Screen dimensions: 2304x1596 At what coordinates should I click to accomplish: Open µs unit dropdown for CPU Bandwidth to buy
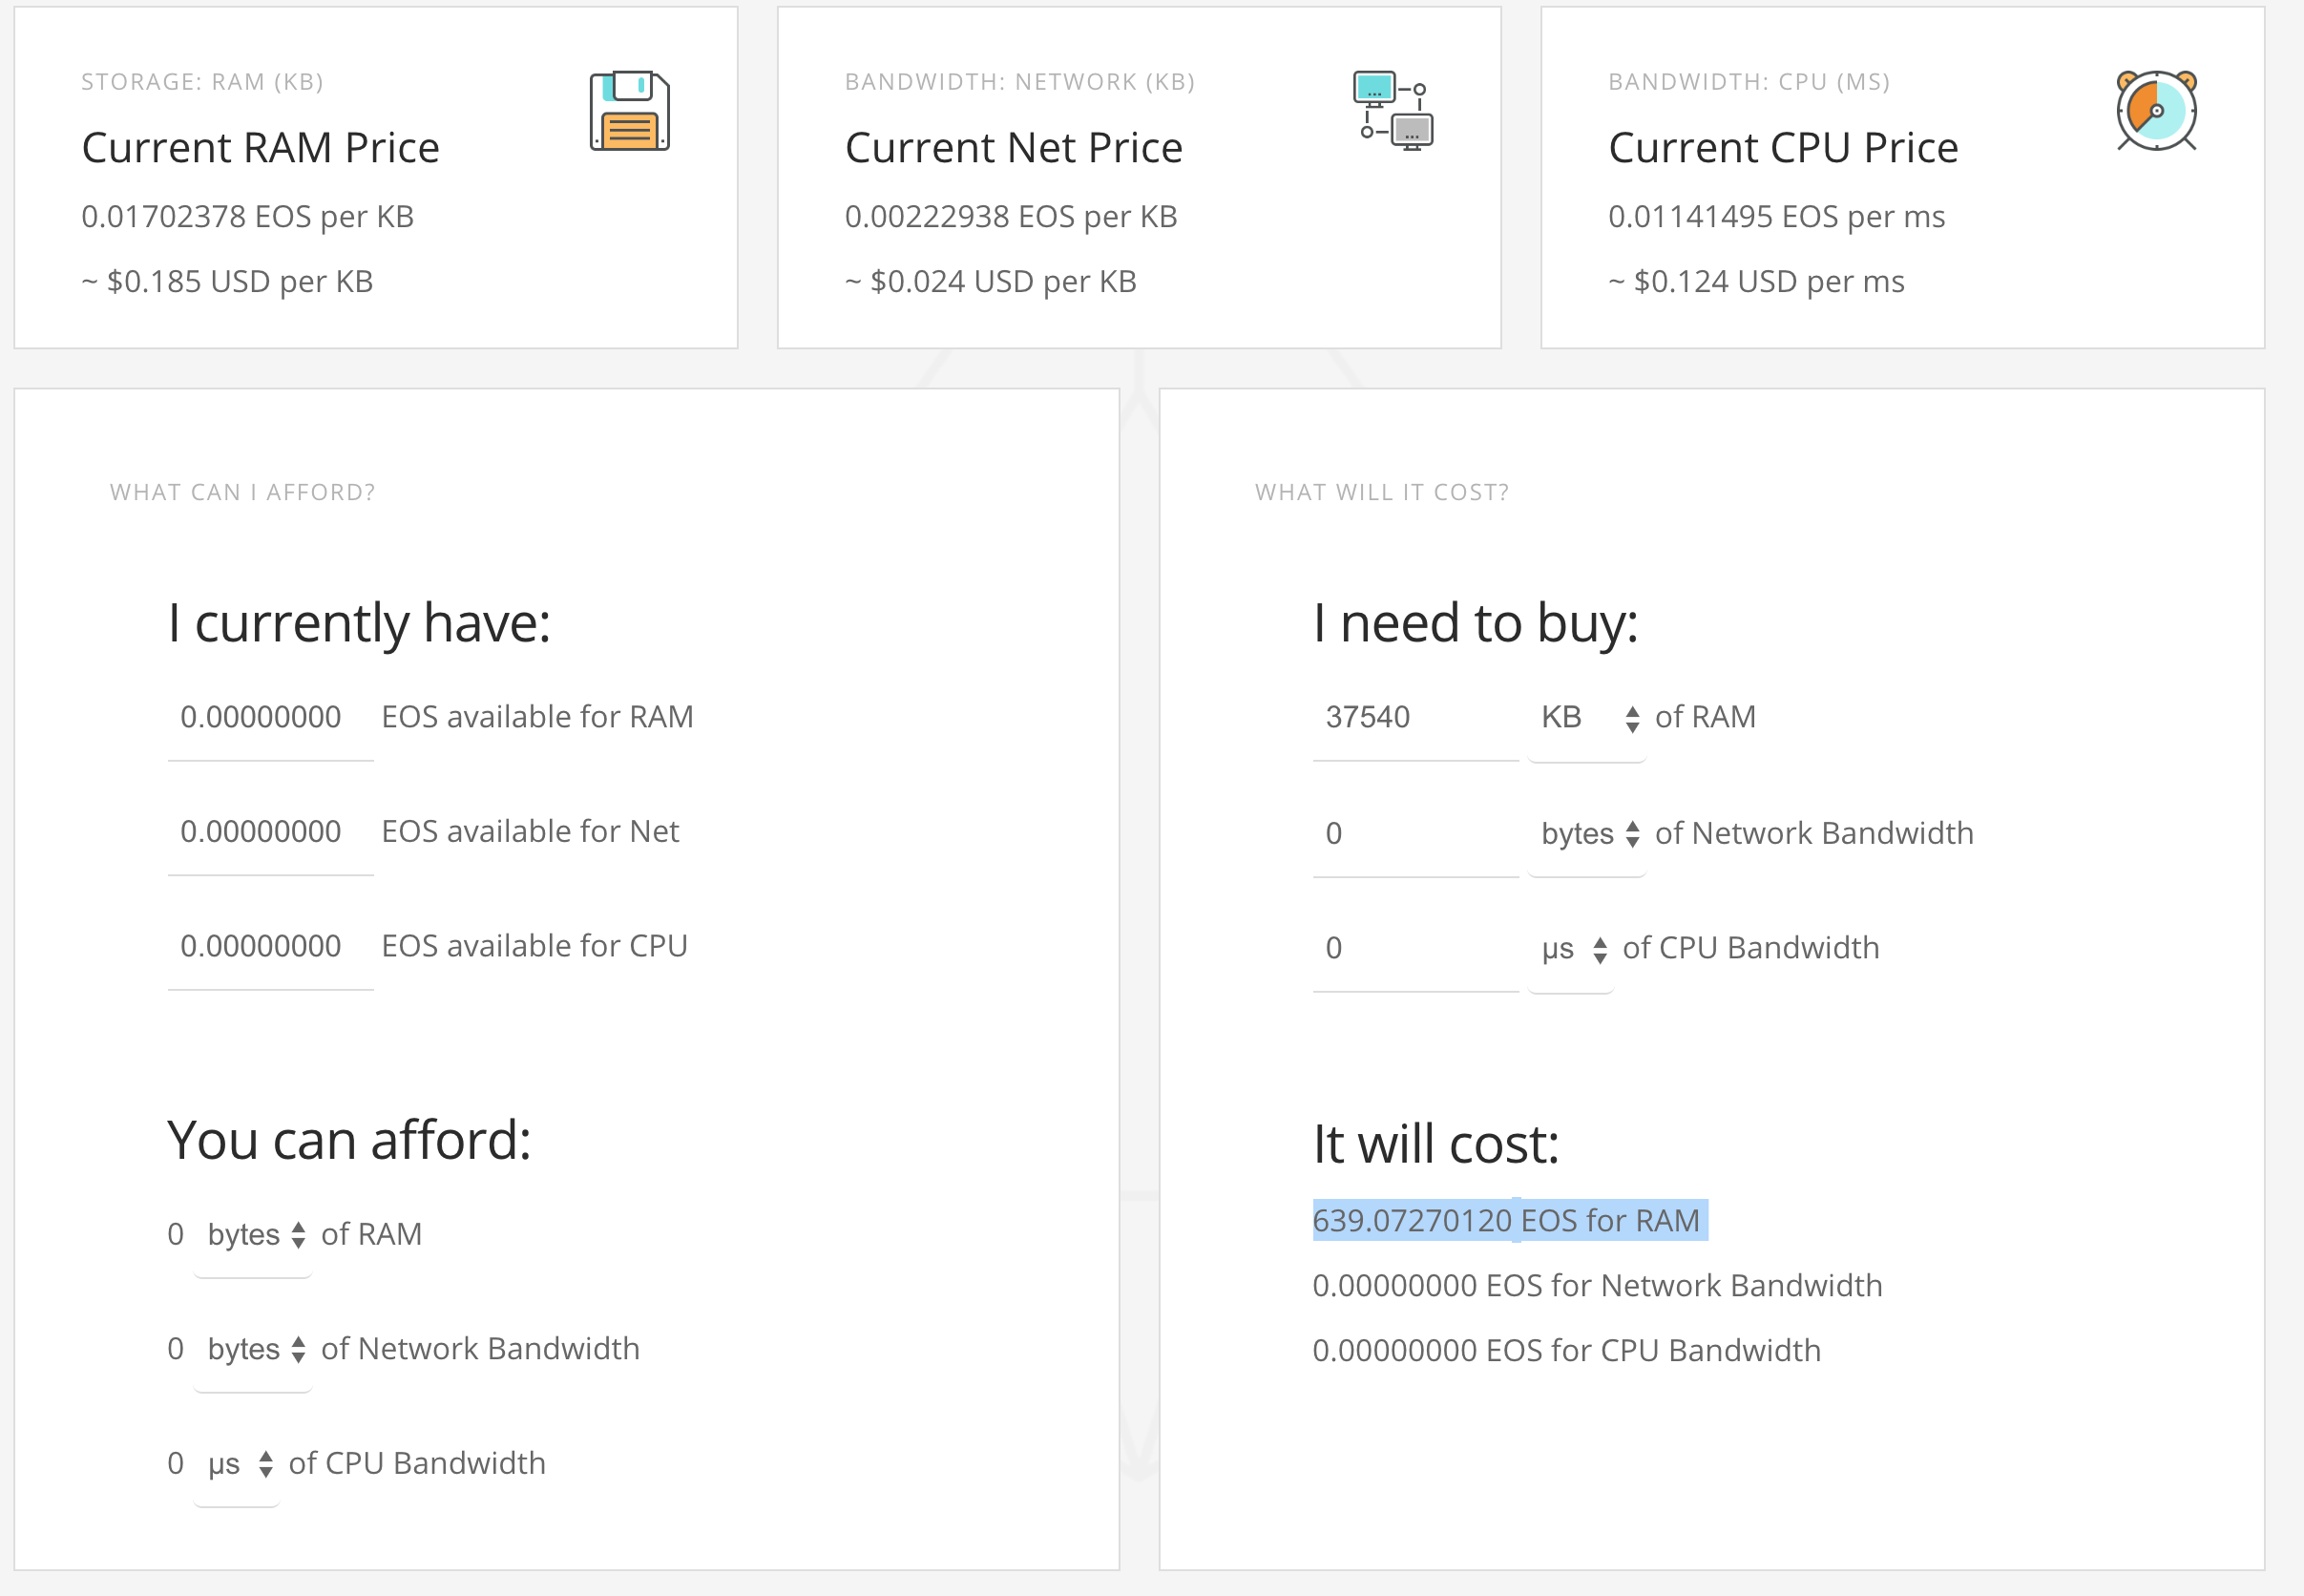(x=1572, y=949)
